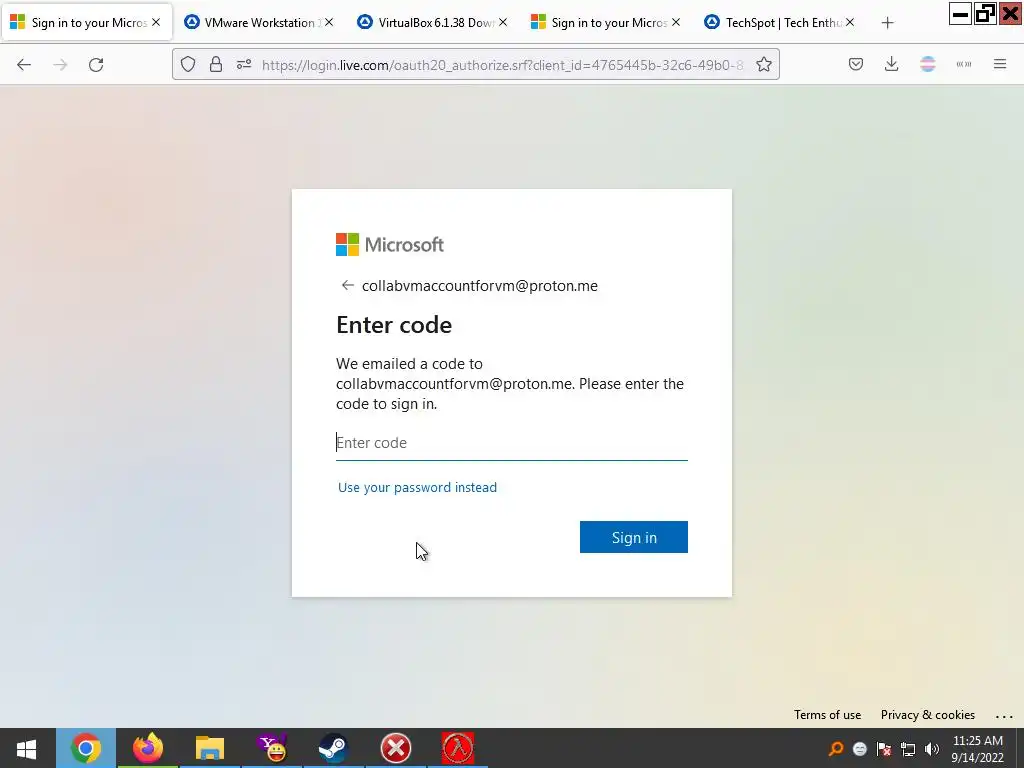Open site permissions icon in address bar
The image size is (1024, 768).
tap(244, 64)
